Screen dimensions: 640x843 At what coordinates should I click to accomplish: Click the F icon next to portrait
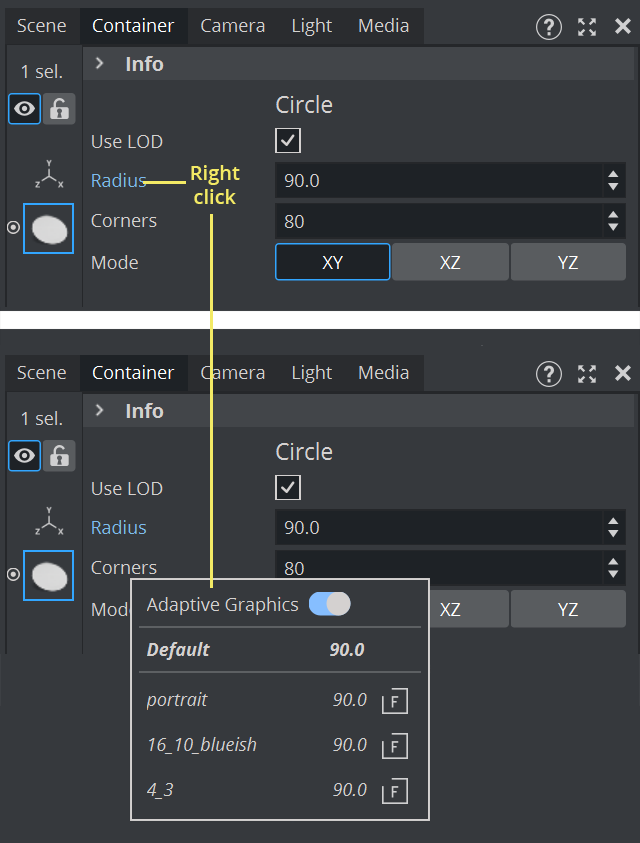click(x=395, y=700)
